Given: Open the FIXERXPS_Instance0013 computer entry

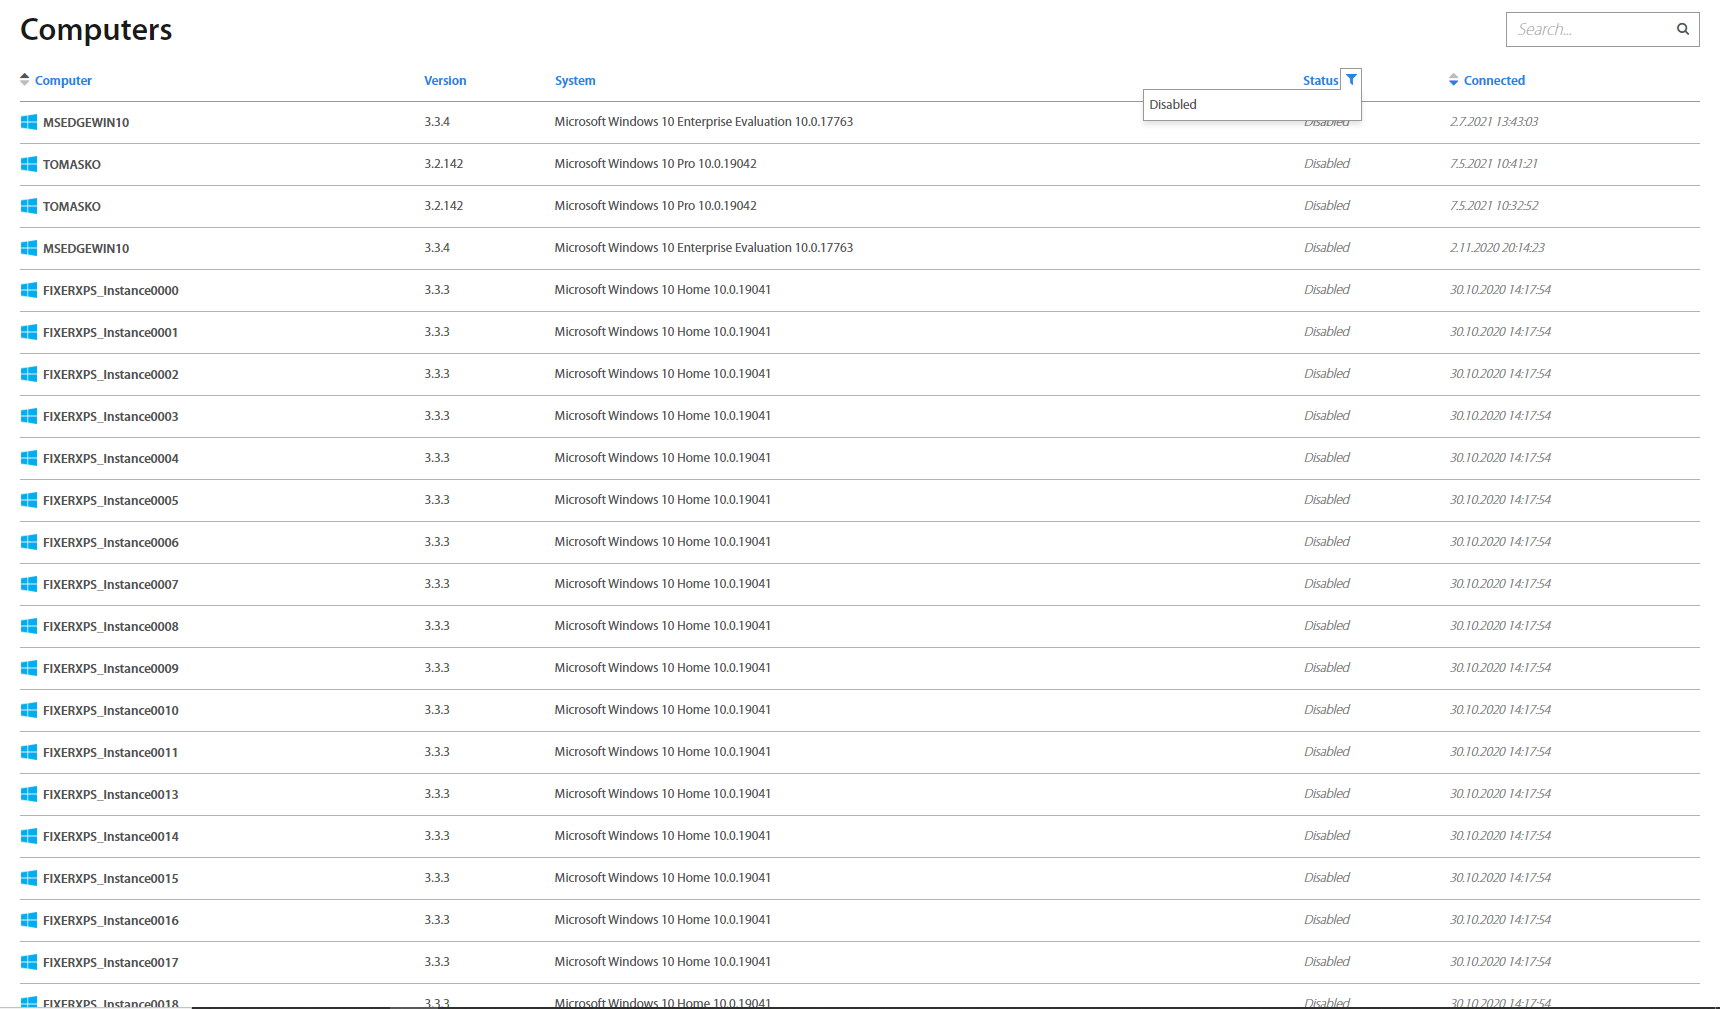Looking at the screenshot, I should point(110,795).
